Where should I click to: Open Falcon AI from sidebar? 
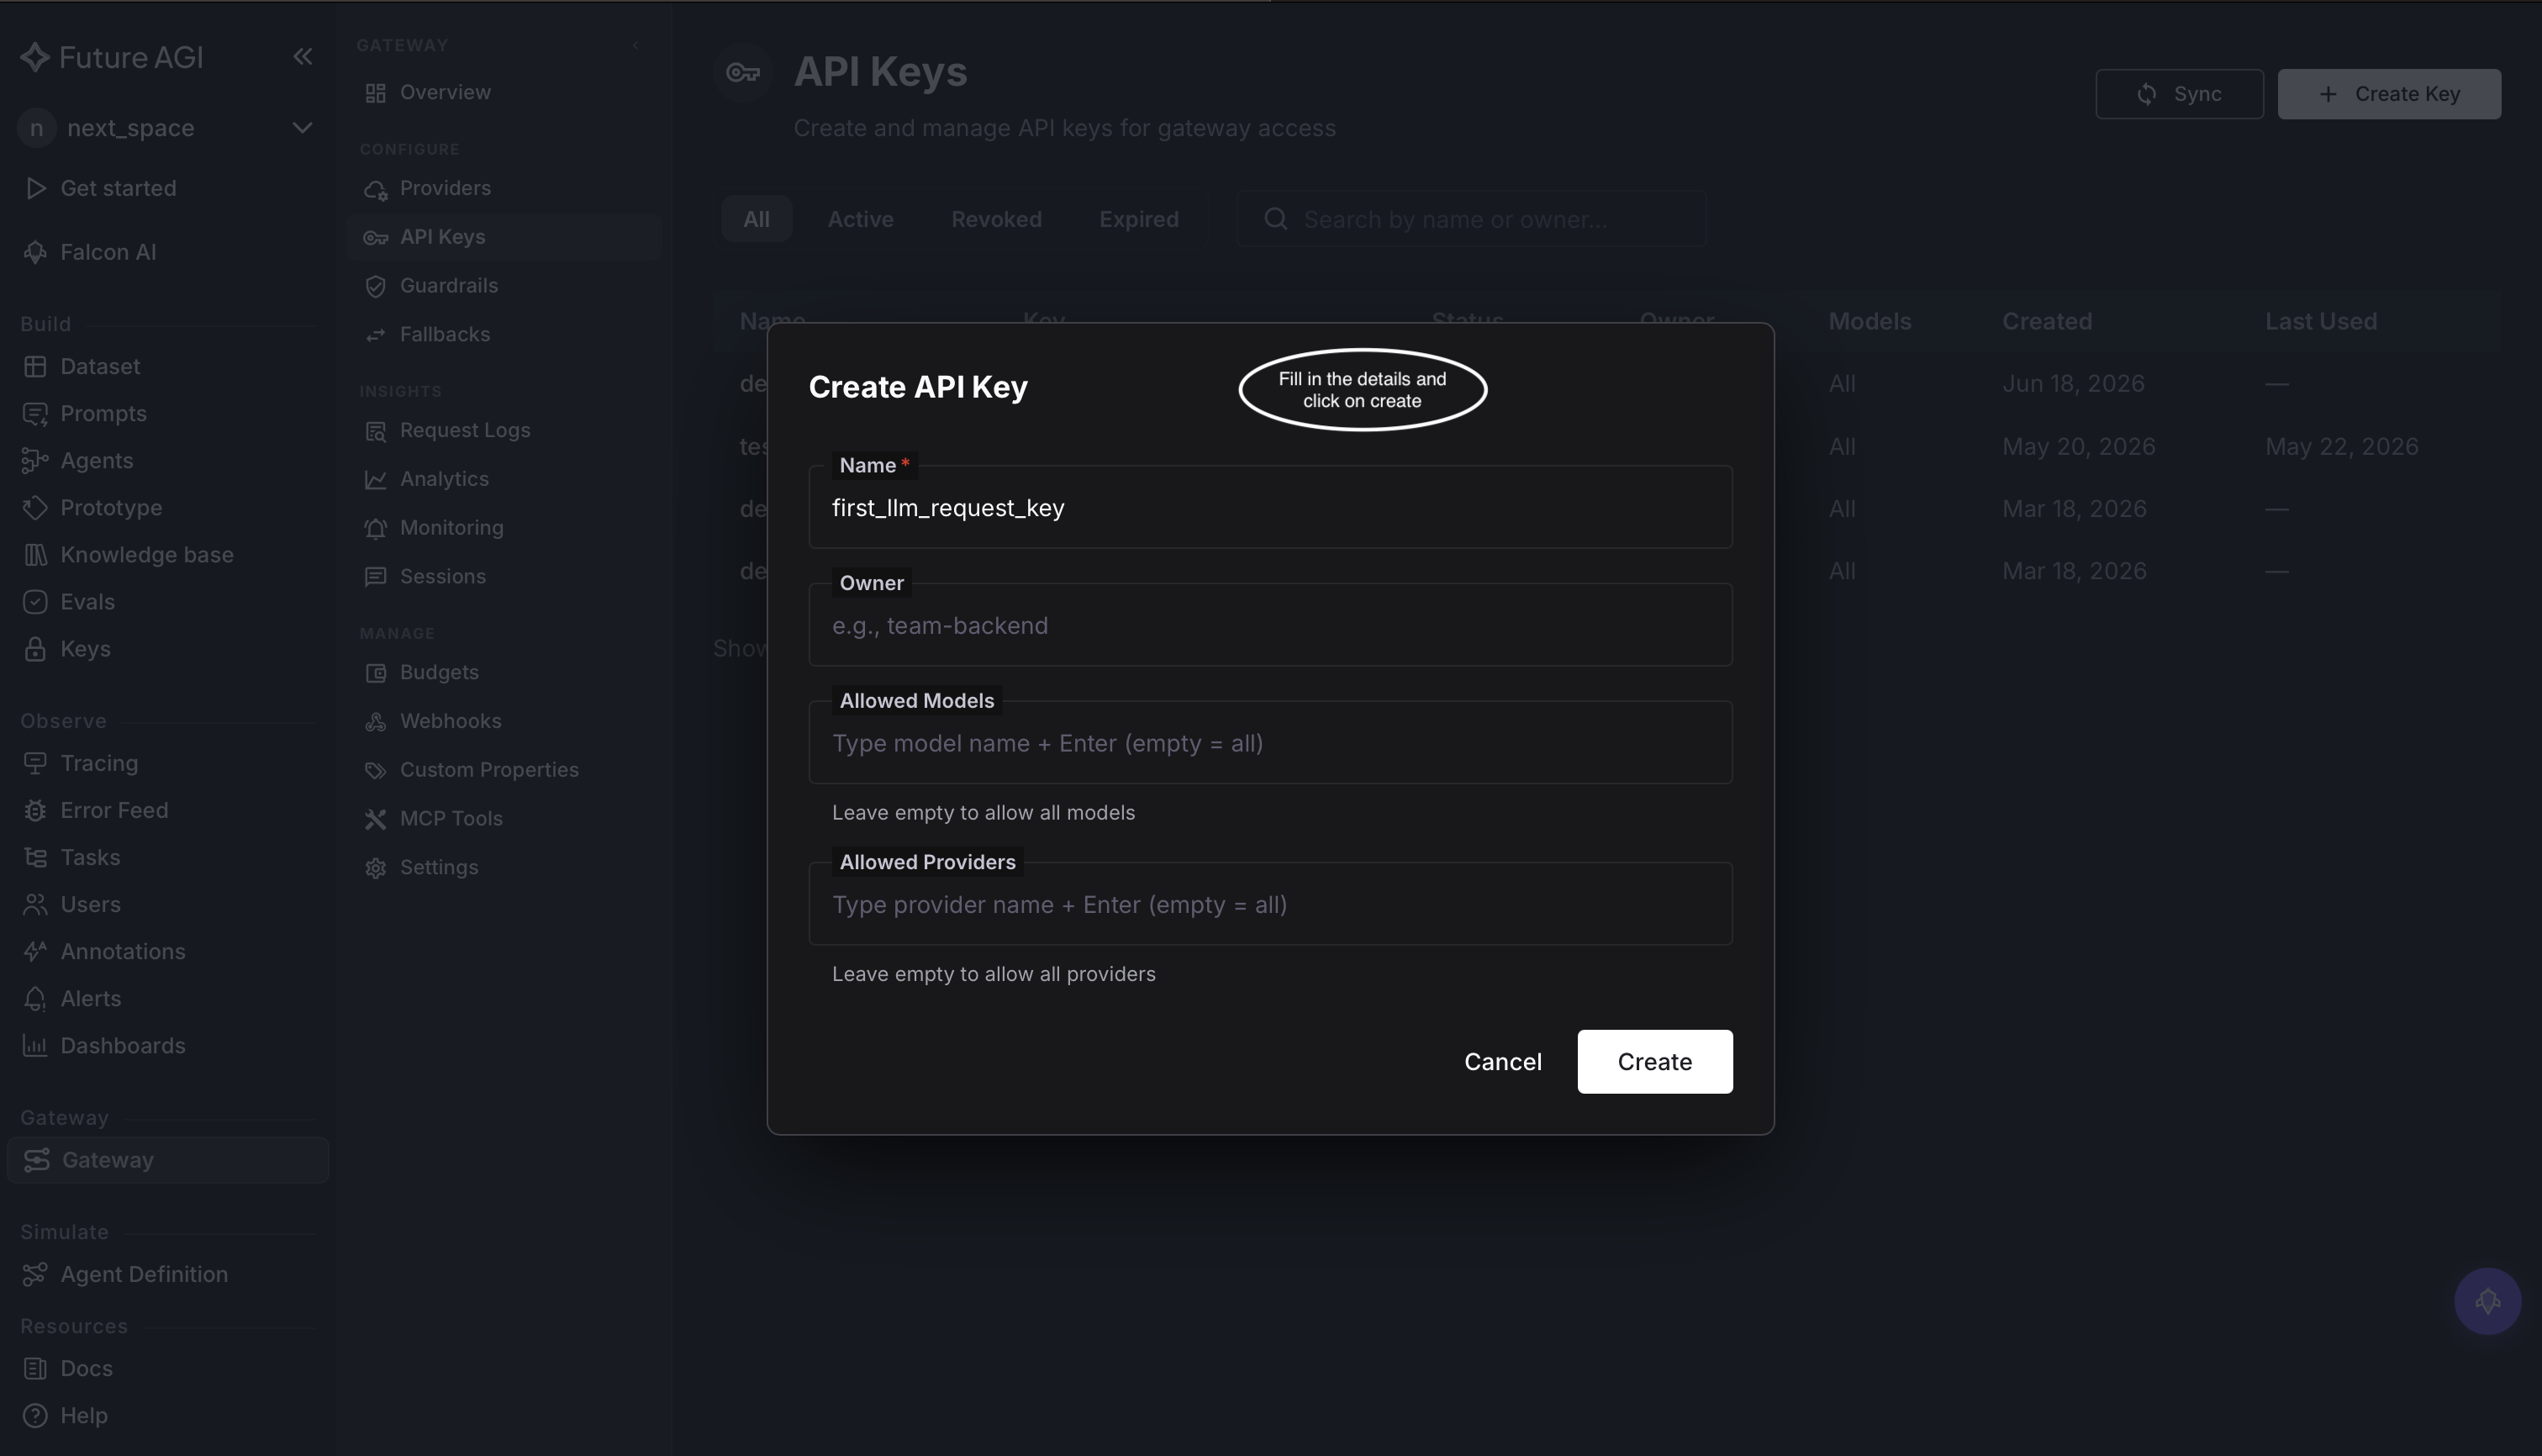[108, 252]
